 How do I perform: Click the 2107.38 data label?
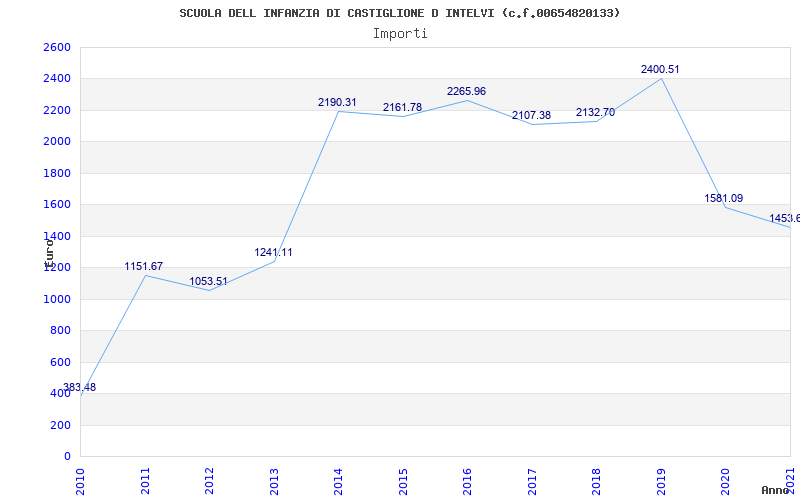(x=532, y=116)
